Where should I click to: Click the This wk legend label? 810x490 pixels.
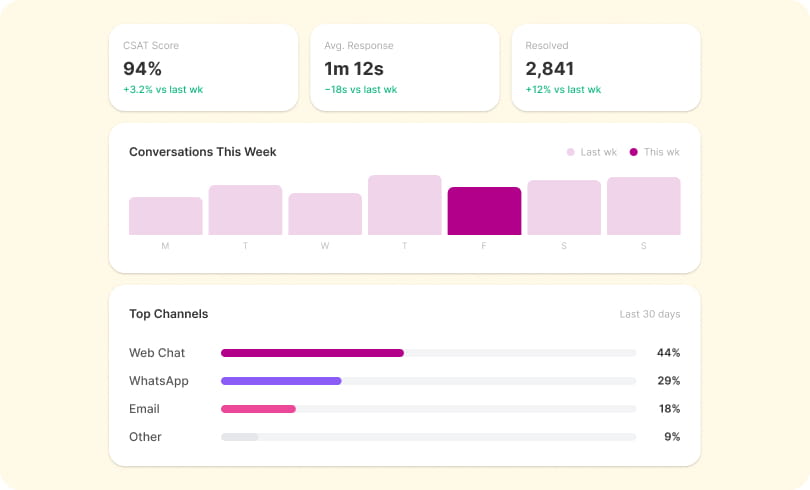(x=662, y=152)
